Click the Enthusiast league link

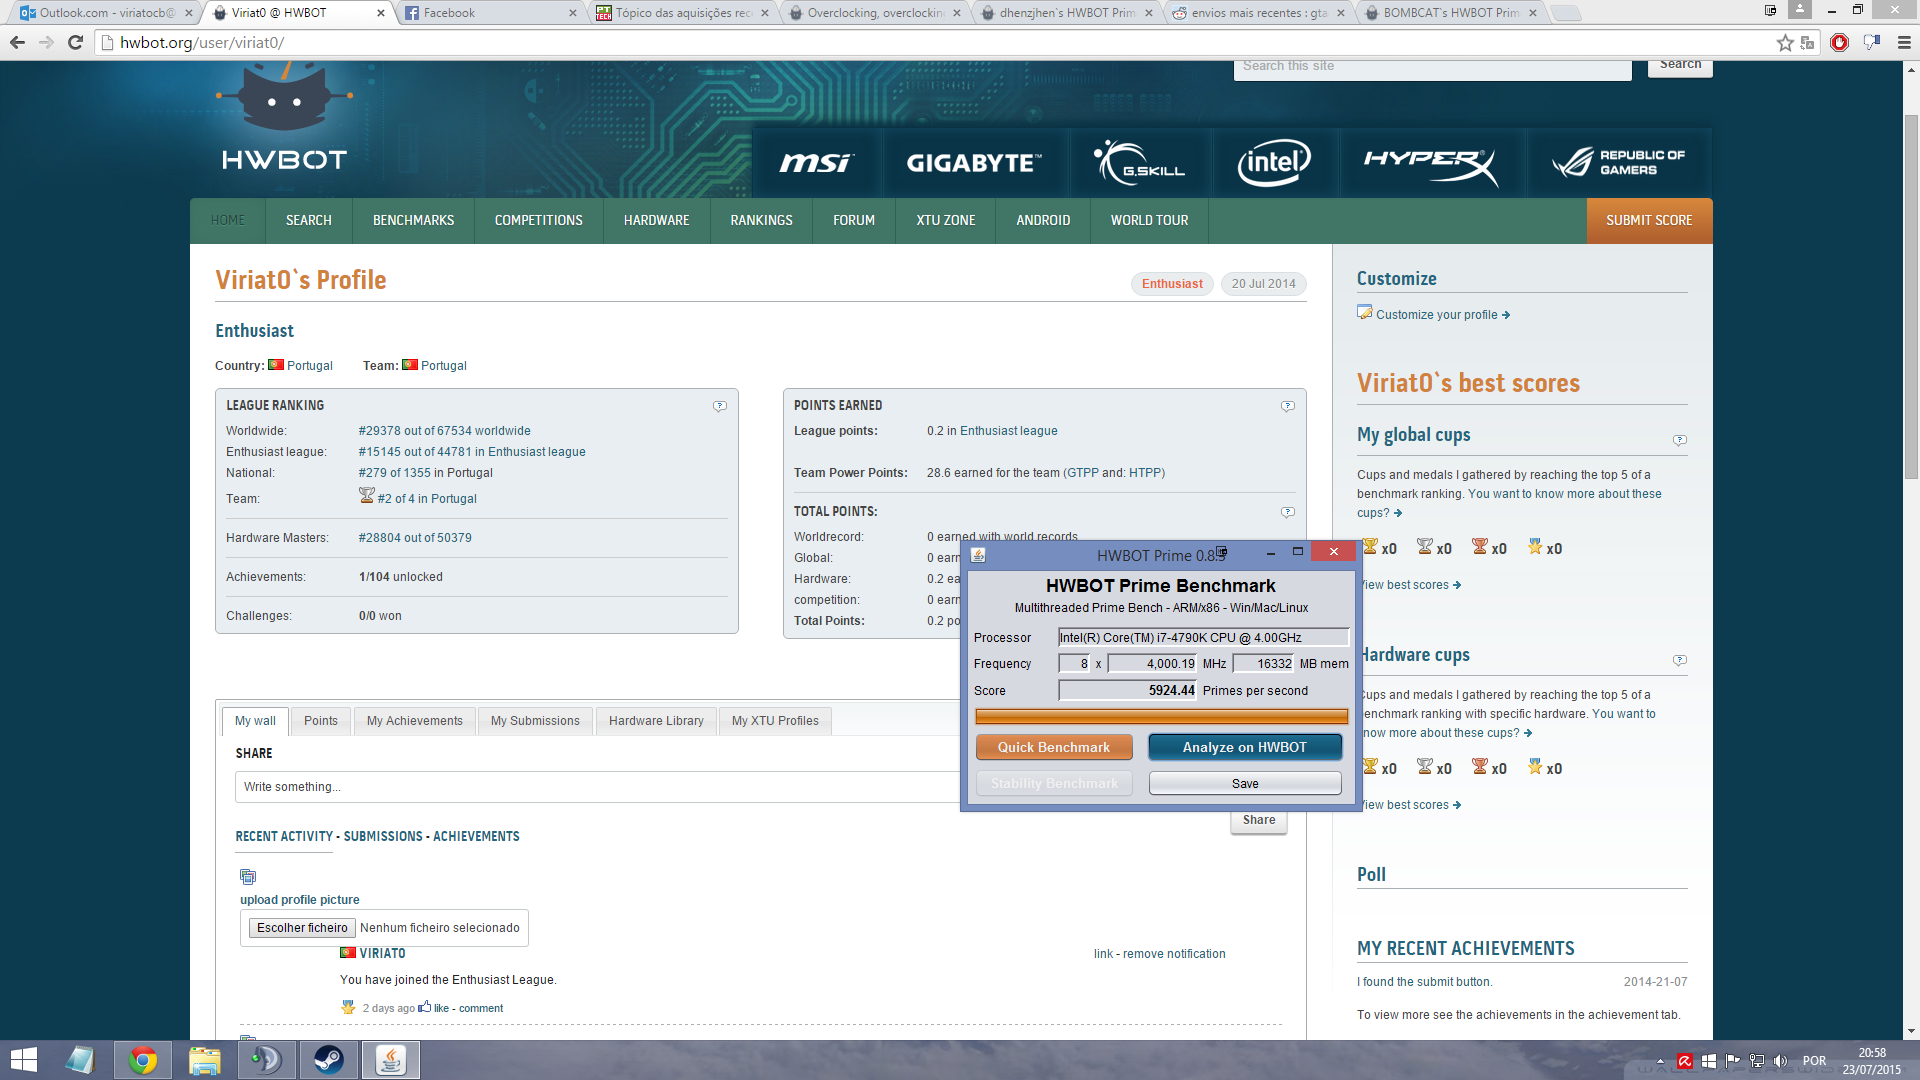(x=1008, y=431)
